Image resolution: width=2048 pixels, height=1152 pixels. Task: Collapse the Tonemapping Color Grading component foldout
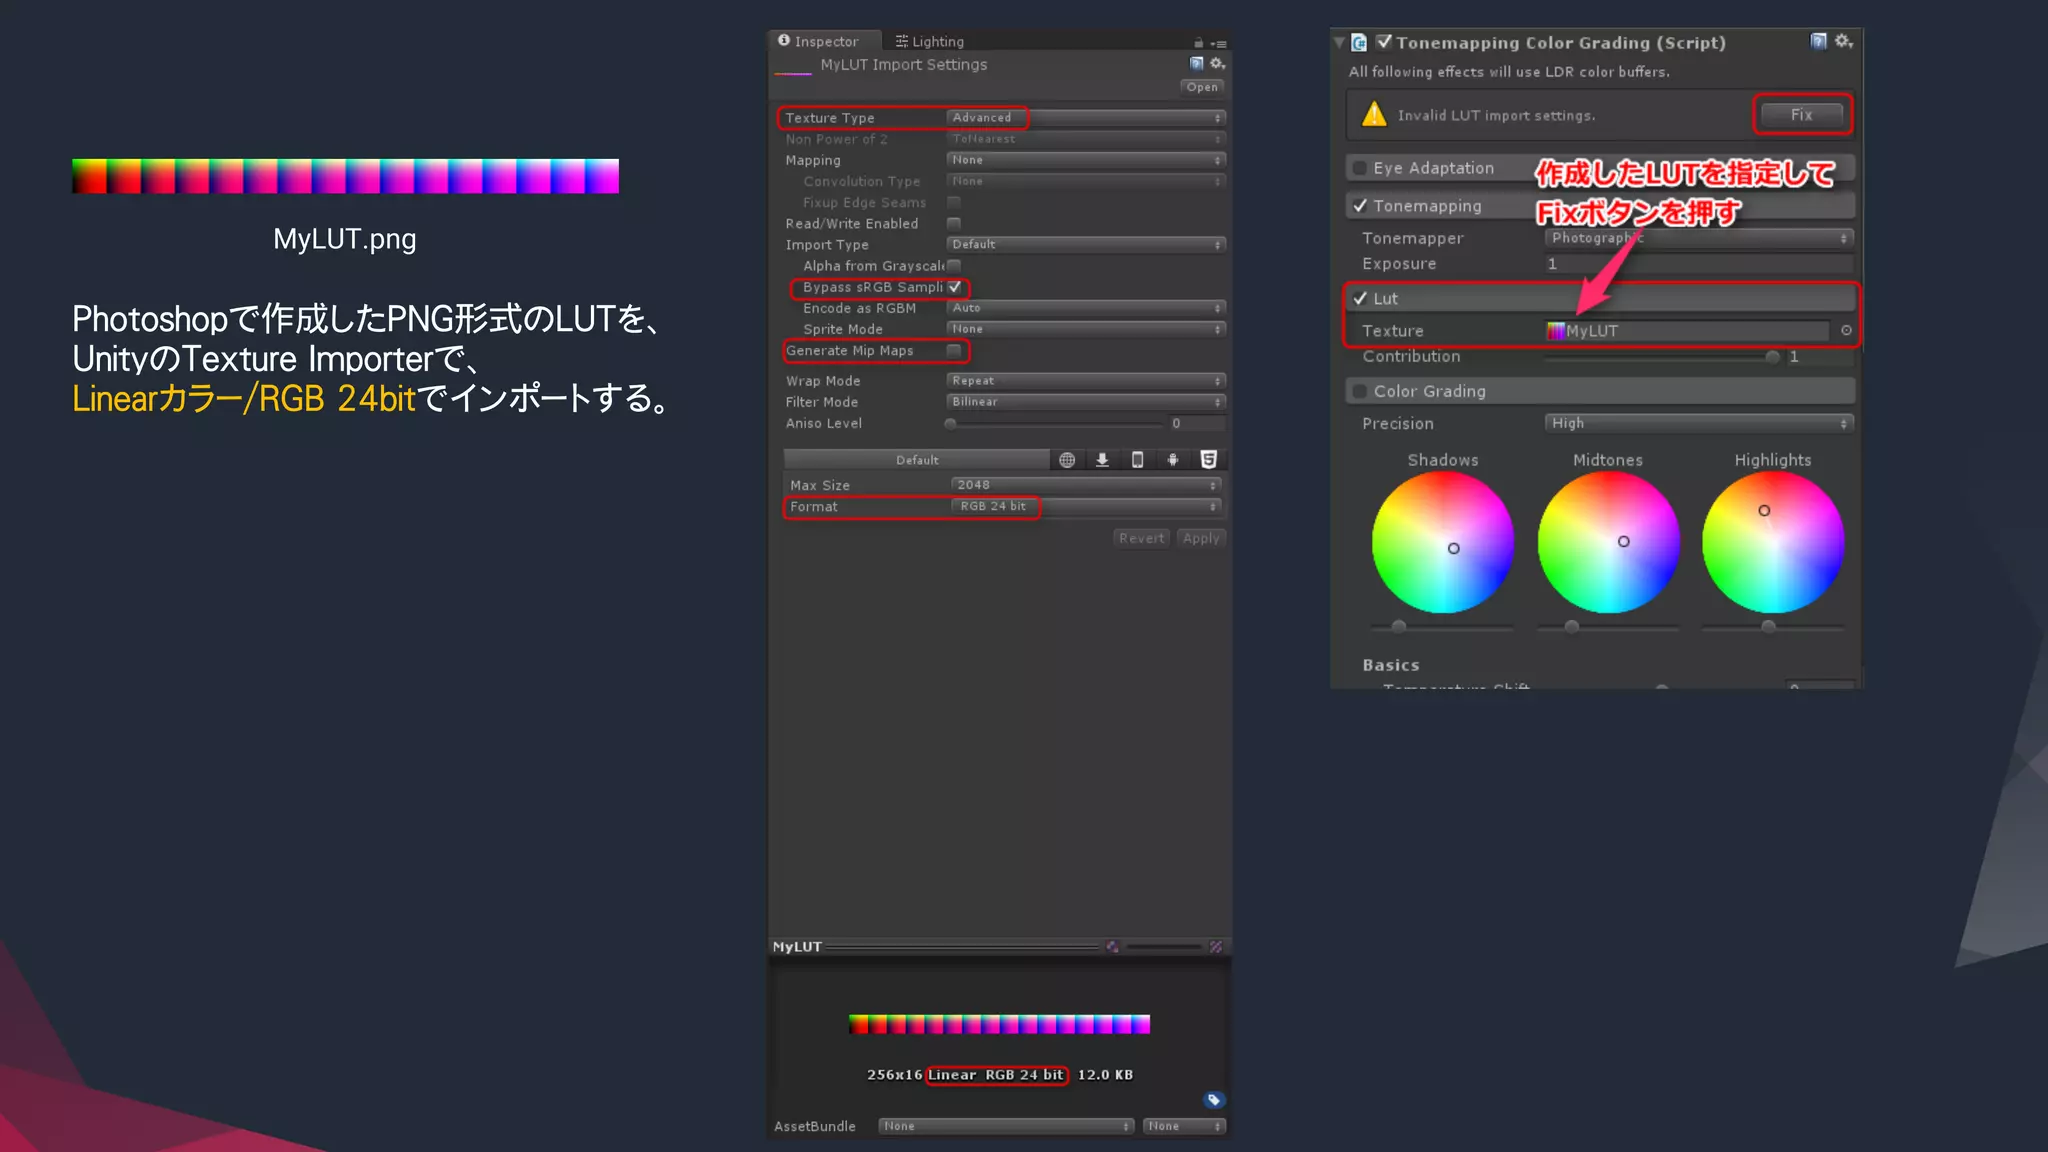click(1339, 43)
